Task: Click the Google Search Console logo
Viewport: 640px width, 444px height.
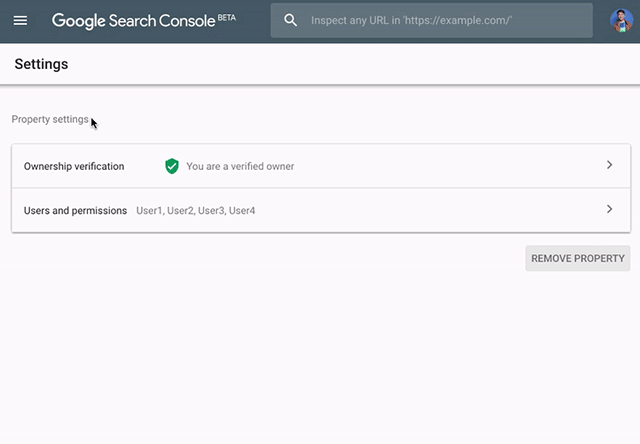Action: (133, 21)
